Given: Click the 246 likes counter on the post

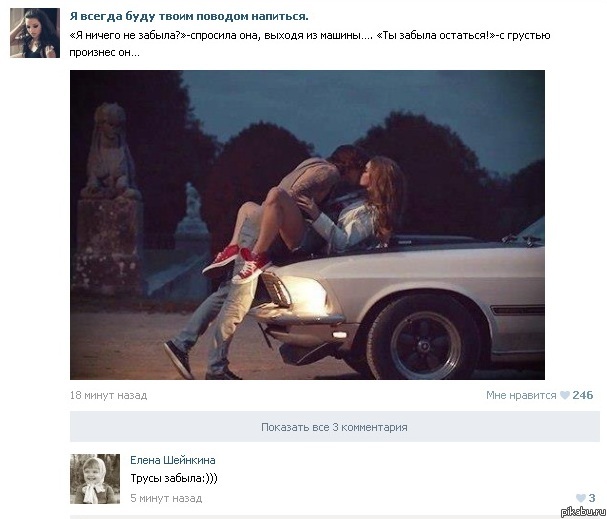Looking at the screenshot, I should tap(583, 395).
